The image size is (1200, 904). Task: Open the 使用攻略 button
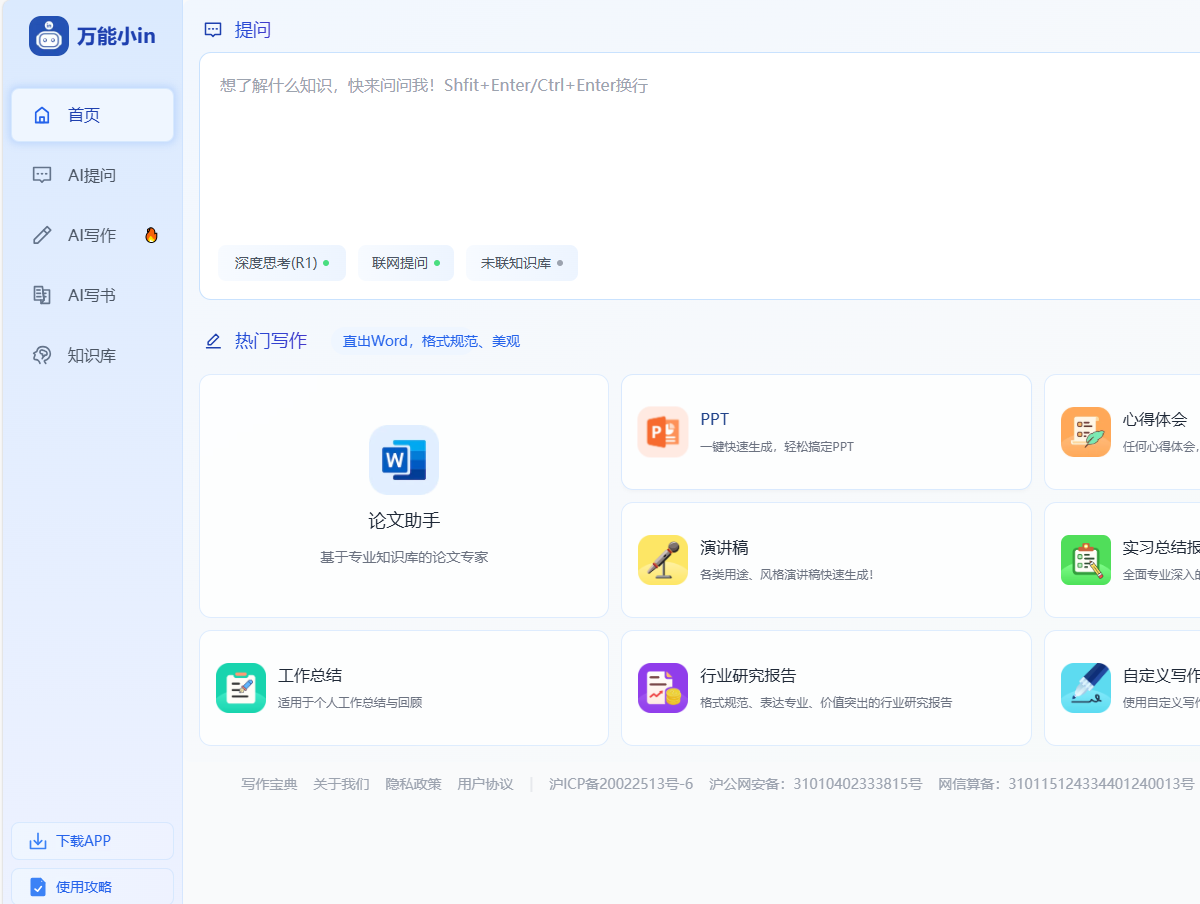click(92, 887)
